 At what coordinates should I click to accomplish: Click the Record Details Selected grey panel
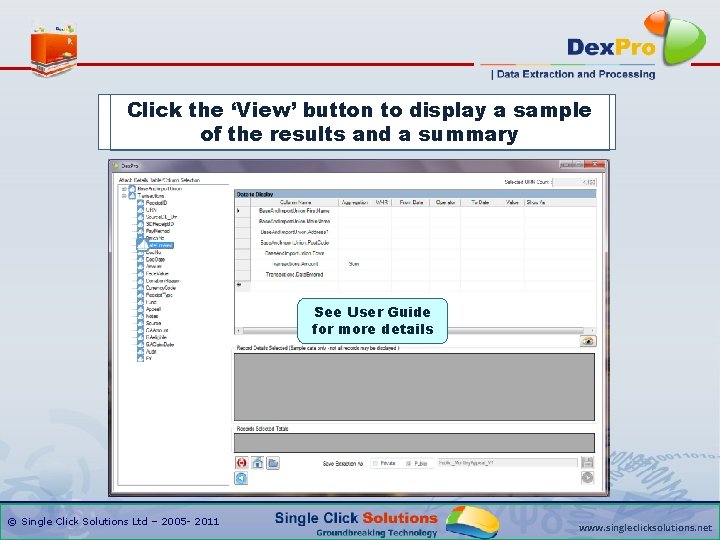pyautogui.click(x=414, y=387)
